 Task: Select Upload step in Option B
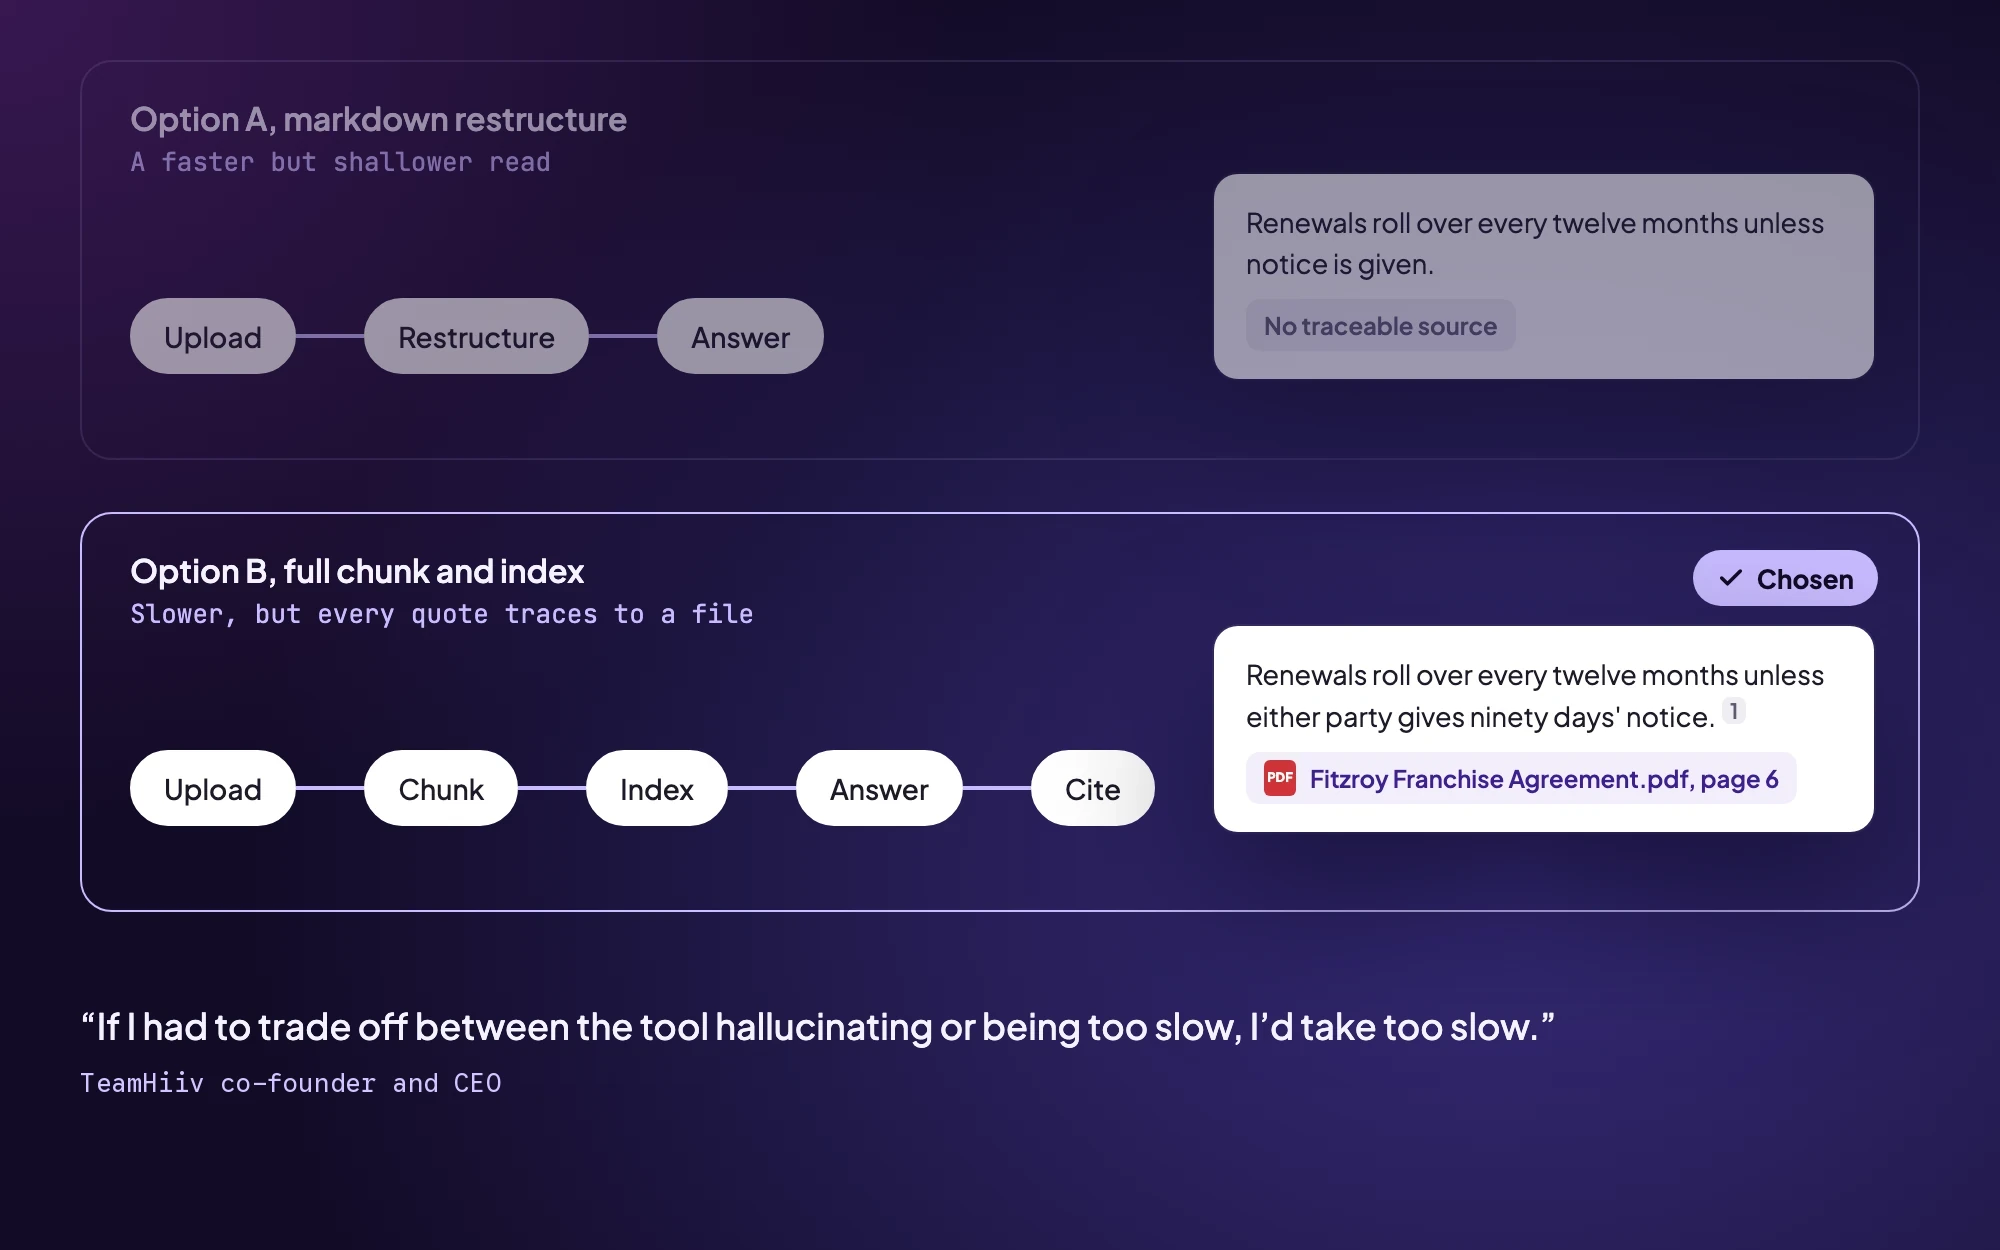pos(213,789)
